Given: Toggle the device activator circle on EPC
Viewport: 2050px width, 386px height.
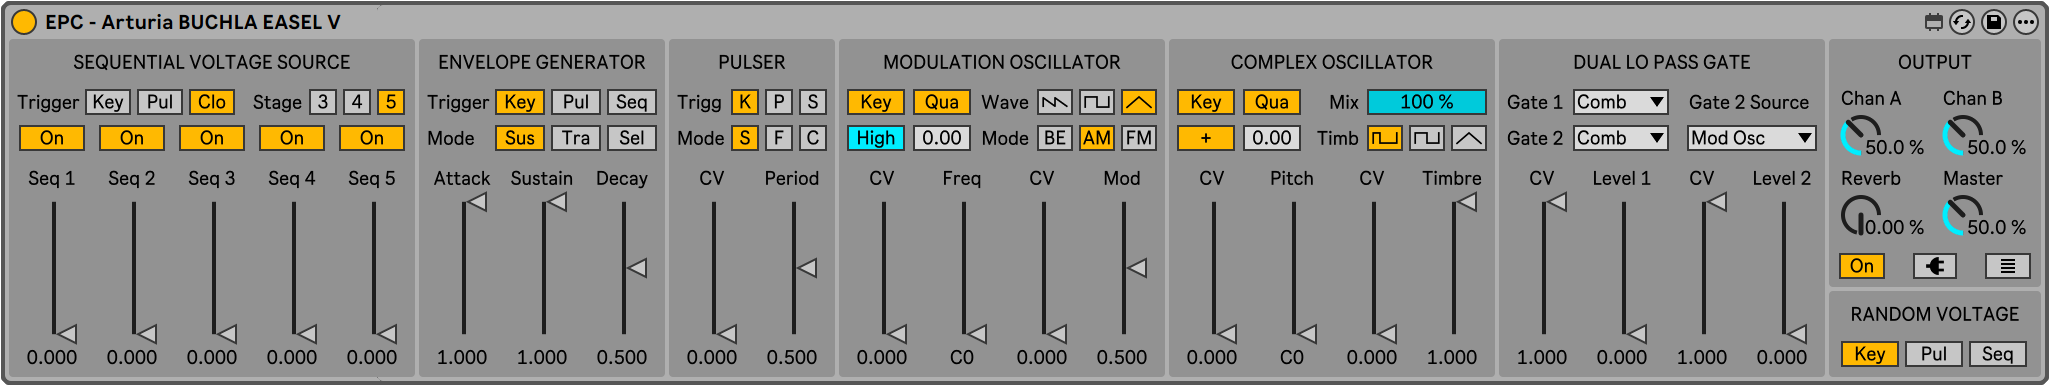Looking at the screenshot, I should pyautogui.click(x=25, y=22).
